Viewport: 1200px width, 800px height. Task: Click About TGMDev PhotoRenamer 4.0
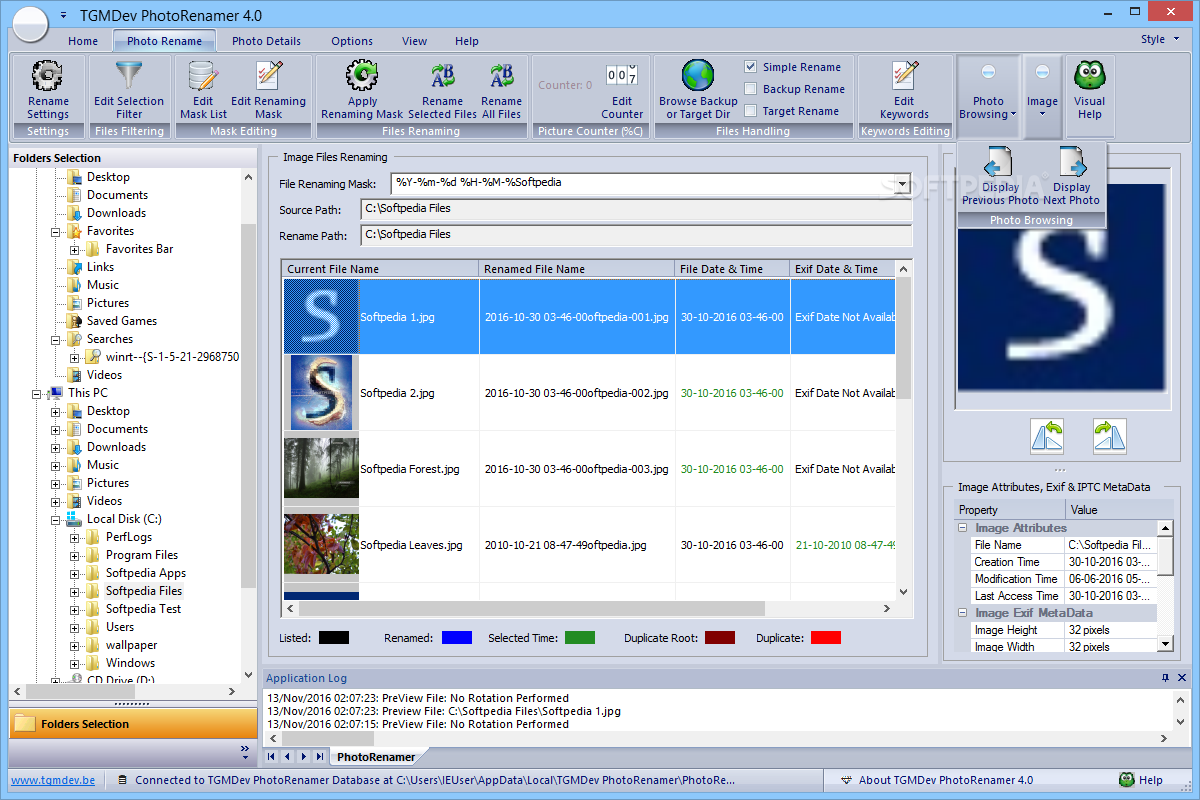pyautogui.click(x=937, y=780)
